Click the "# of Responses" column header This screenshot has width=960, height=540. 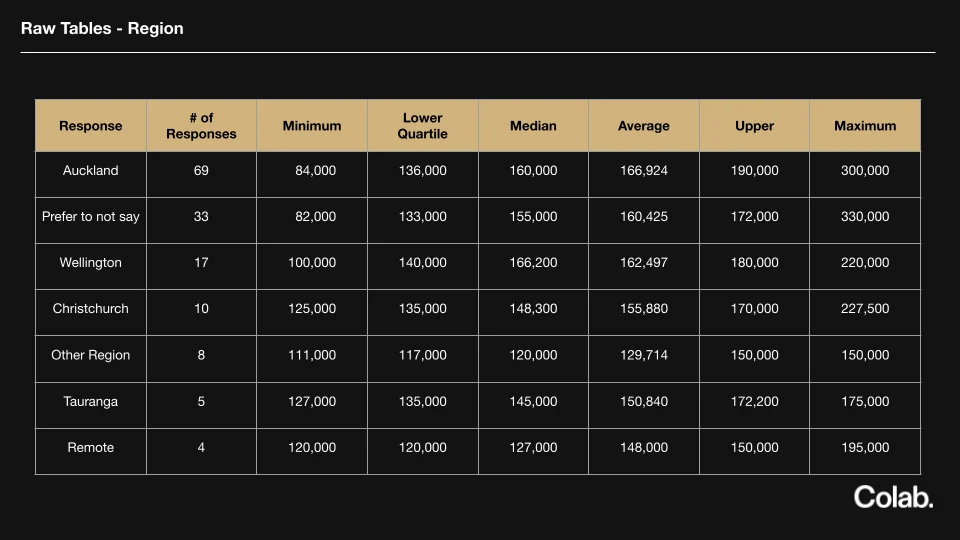201,126
